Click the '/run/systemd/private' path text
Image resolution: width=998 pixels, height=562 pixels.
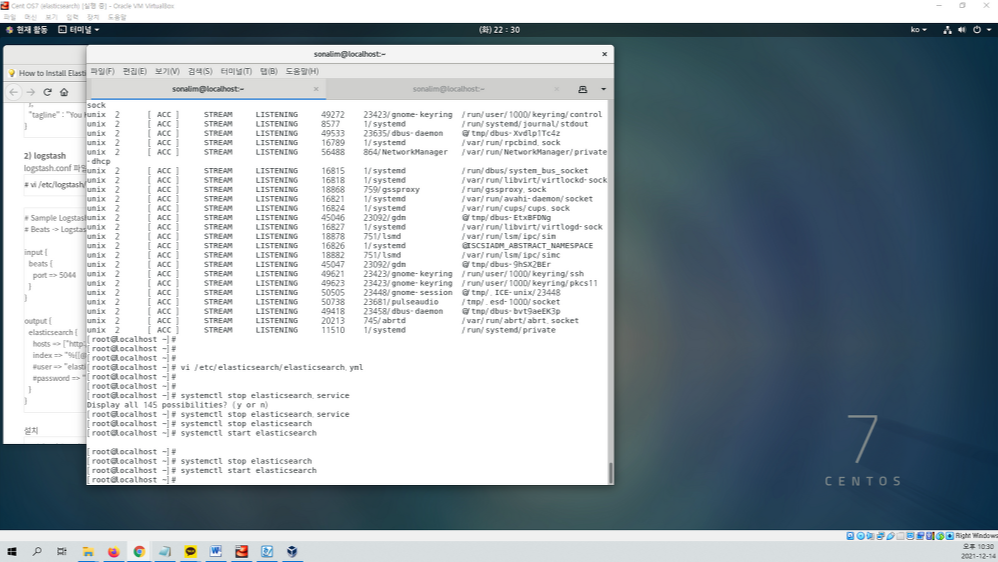509,330
